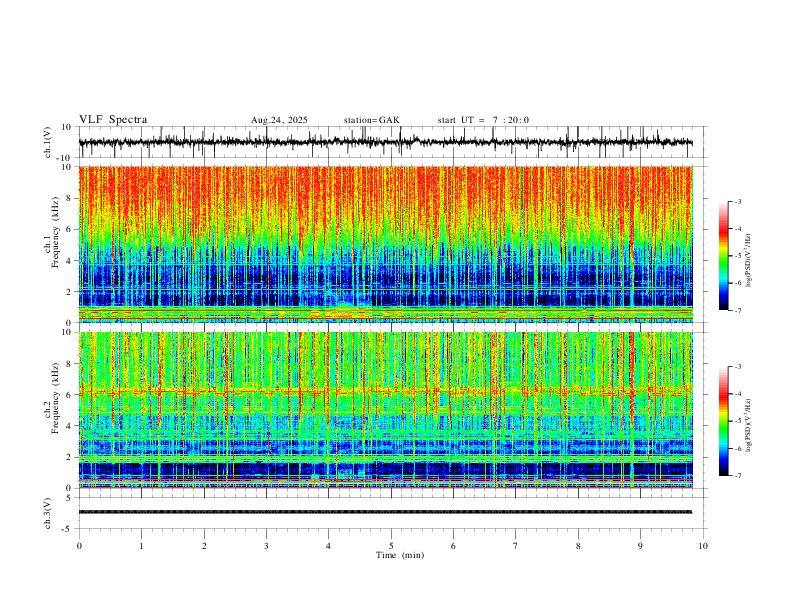Screen dimensions: 792x612
Task: Click the time axis tick label '10'
Action: 703,546
